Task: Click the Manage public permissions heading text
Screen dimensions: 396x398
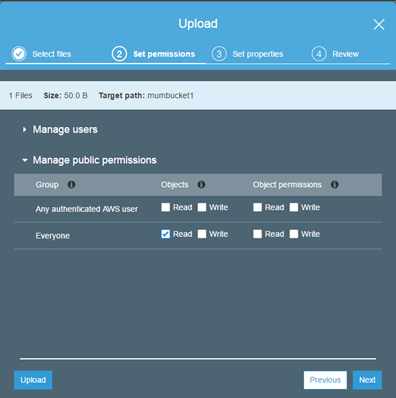Action: coord(95,160)
